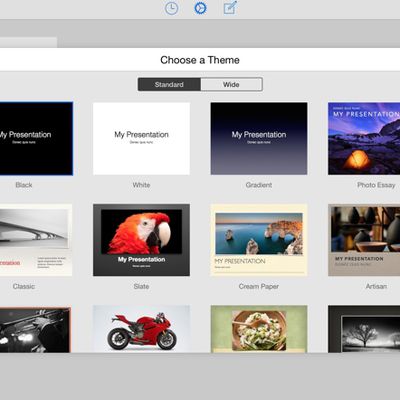The width and height of the screenshot is (400, 400).
Task: Click the "Slate" theme label
Action: coord(141,286)
